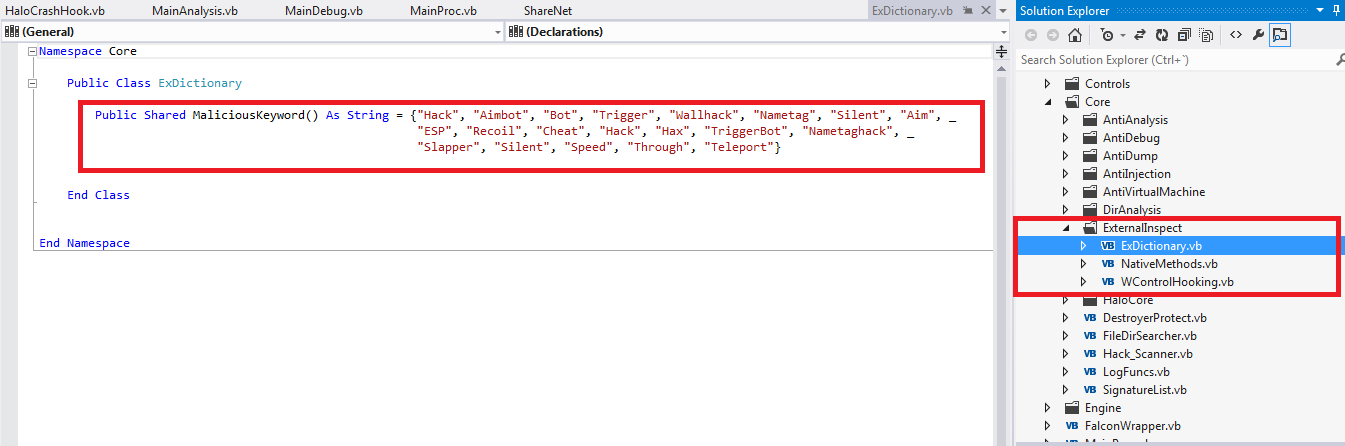This screenshot has width=1345, height=446.
Task: Collapse the ExternalInspect folder
Action: point(1066,228)
